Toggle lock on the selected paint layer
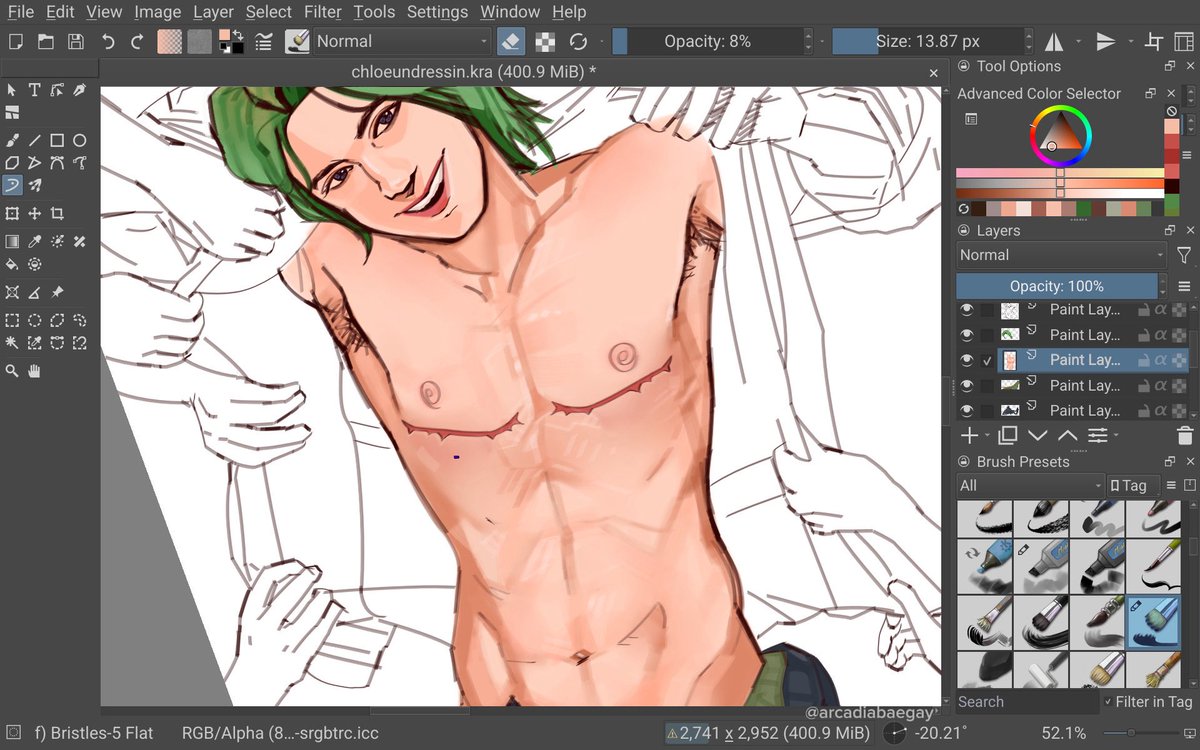The height and width of the screenshot is (750, 1200). tap(1143, 360)
